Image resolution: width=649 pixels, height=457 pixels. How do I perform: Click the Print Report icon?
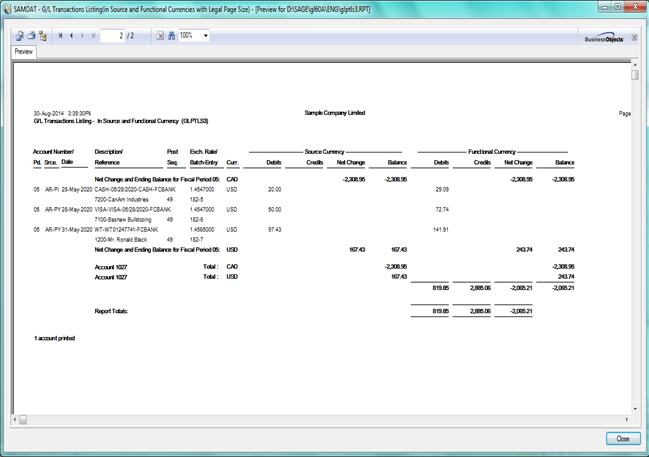[x=31, y=36]
